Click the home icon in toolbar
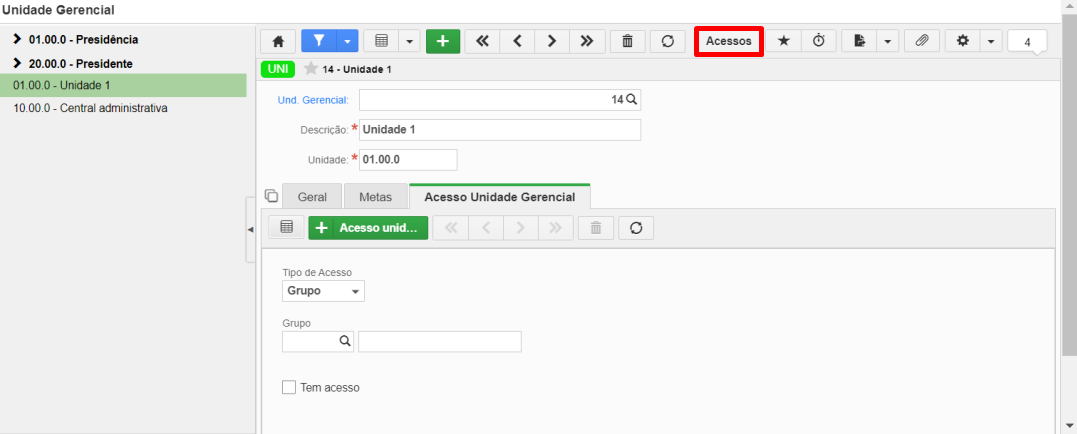The image size is (1077, 434). 278,41
